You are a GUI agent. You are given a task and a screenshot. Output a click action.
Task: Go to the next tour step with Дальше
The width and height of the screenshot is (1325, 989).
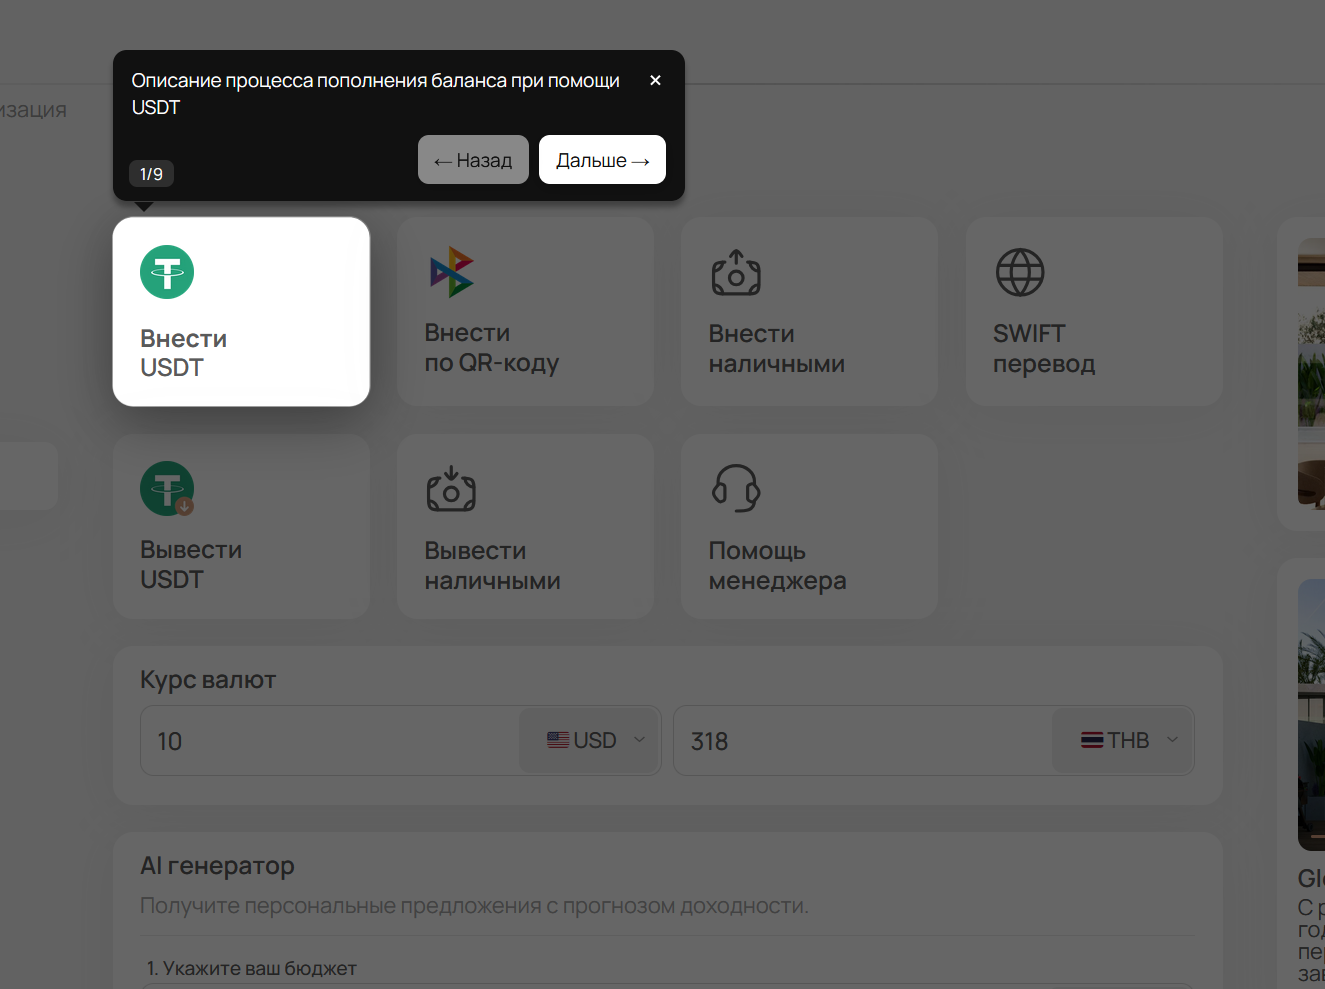(602, 160)
